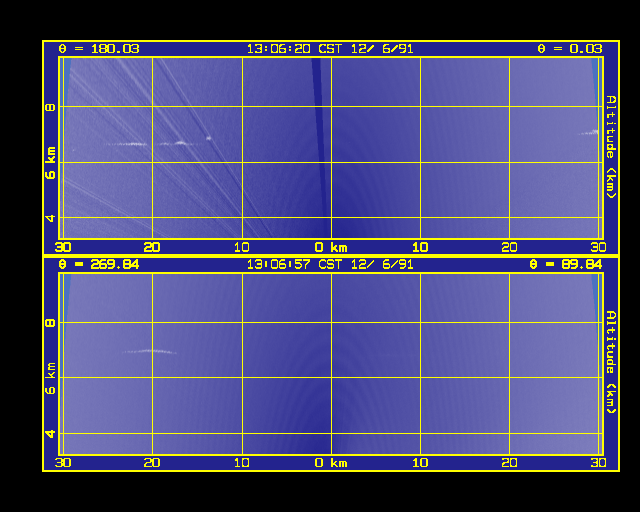Click the upper panel's 20 label on θ=0.03 side
Screen dimensions: 640x512
pos(509,247)
